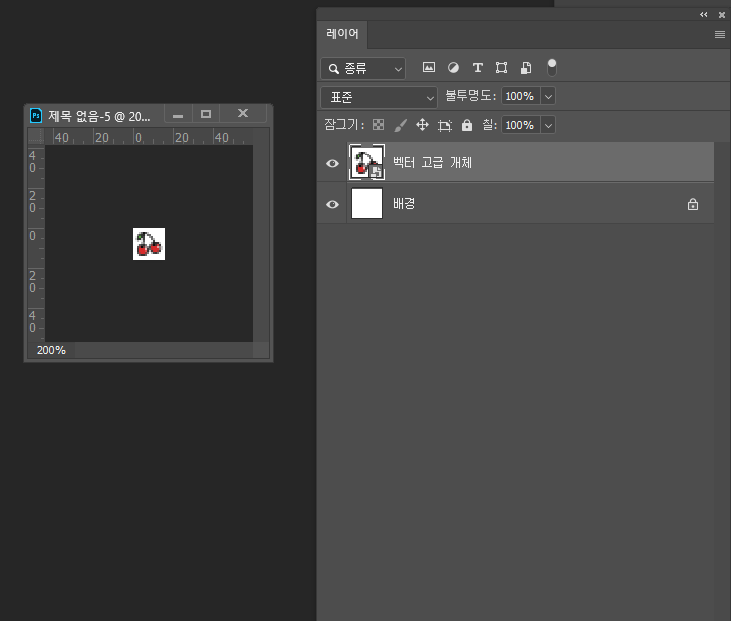Prevent auto-nesting artboard lock icon
This screenshot has height=621, width=731.
click(445, 125)
